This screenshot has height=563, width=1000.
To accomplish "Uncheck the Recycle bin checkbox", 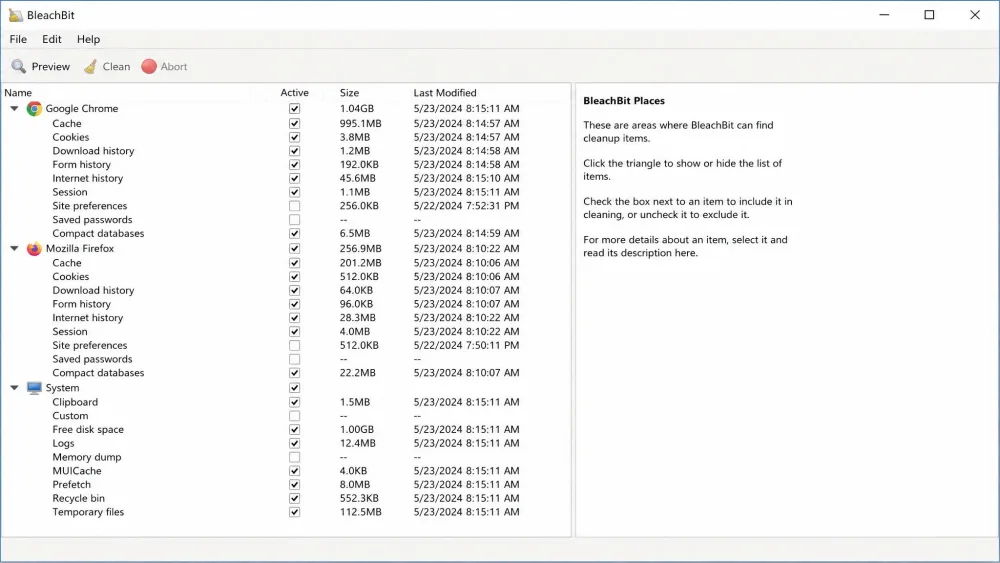I will (294, 499).
